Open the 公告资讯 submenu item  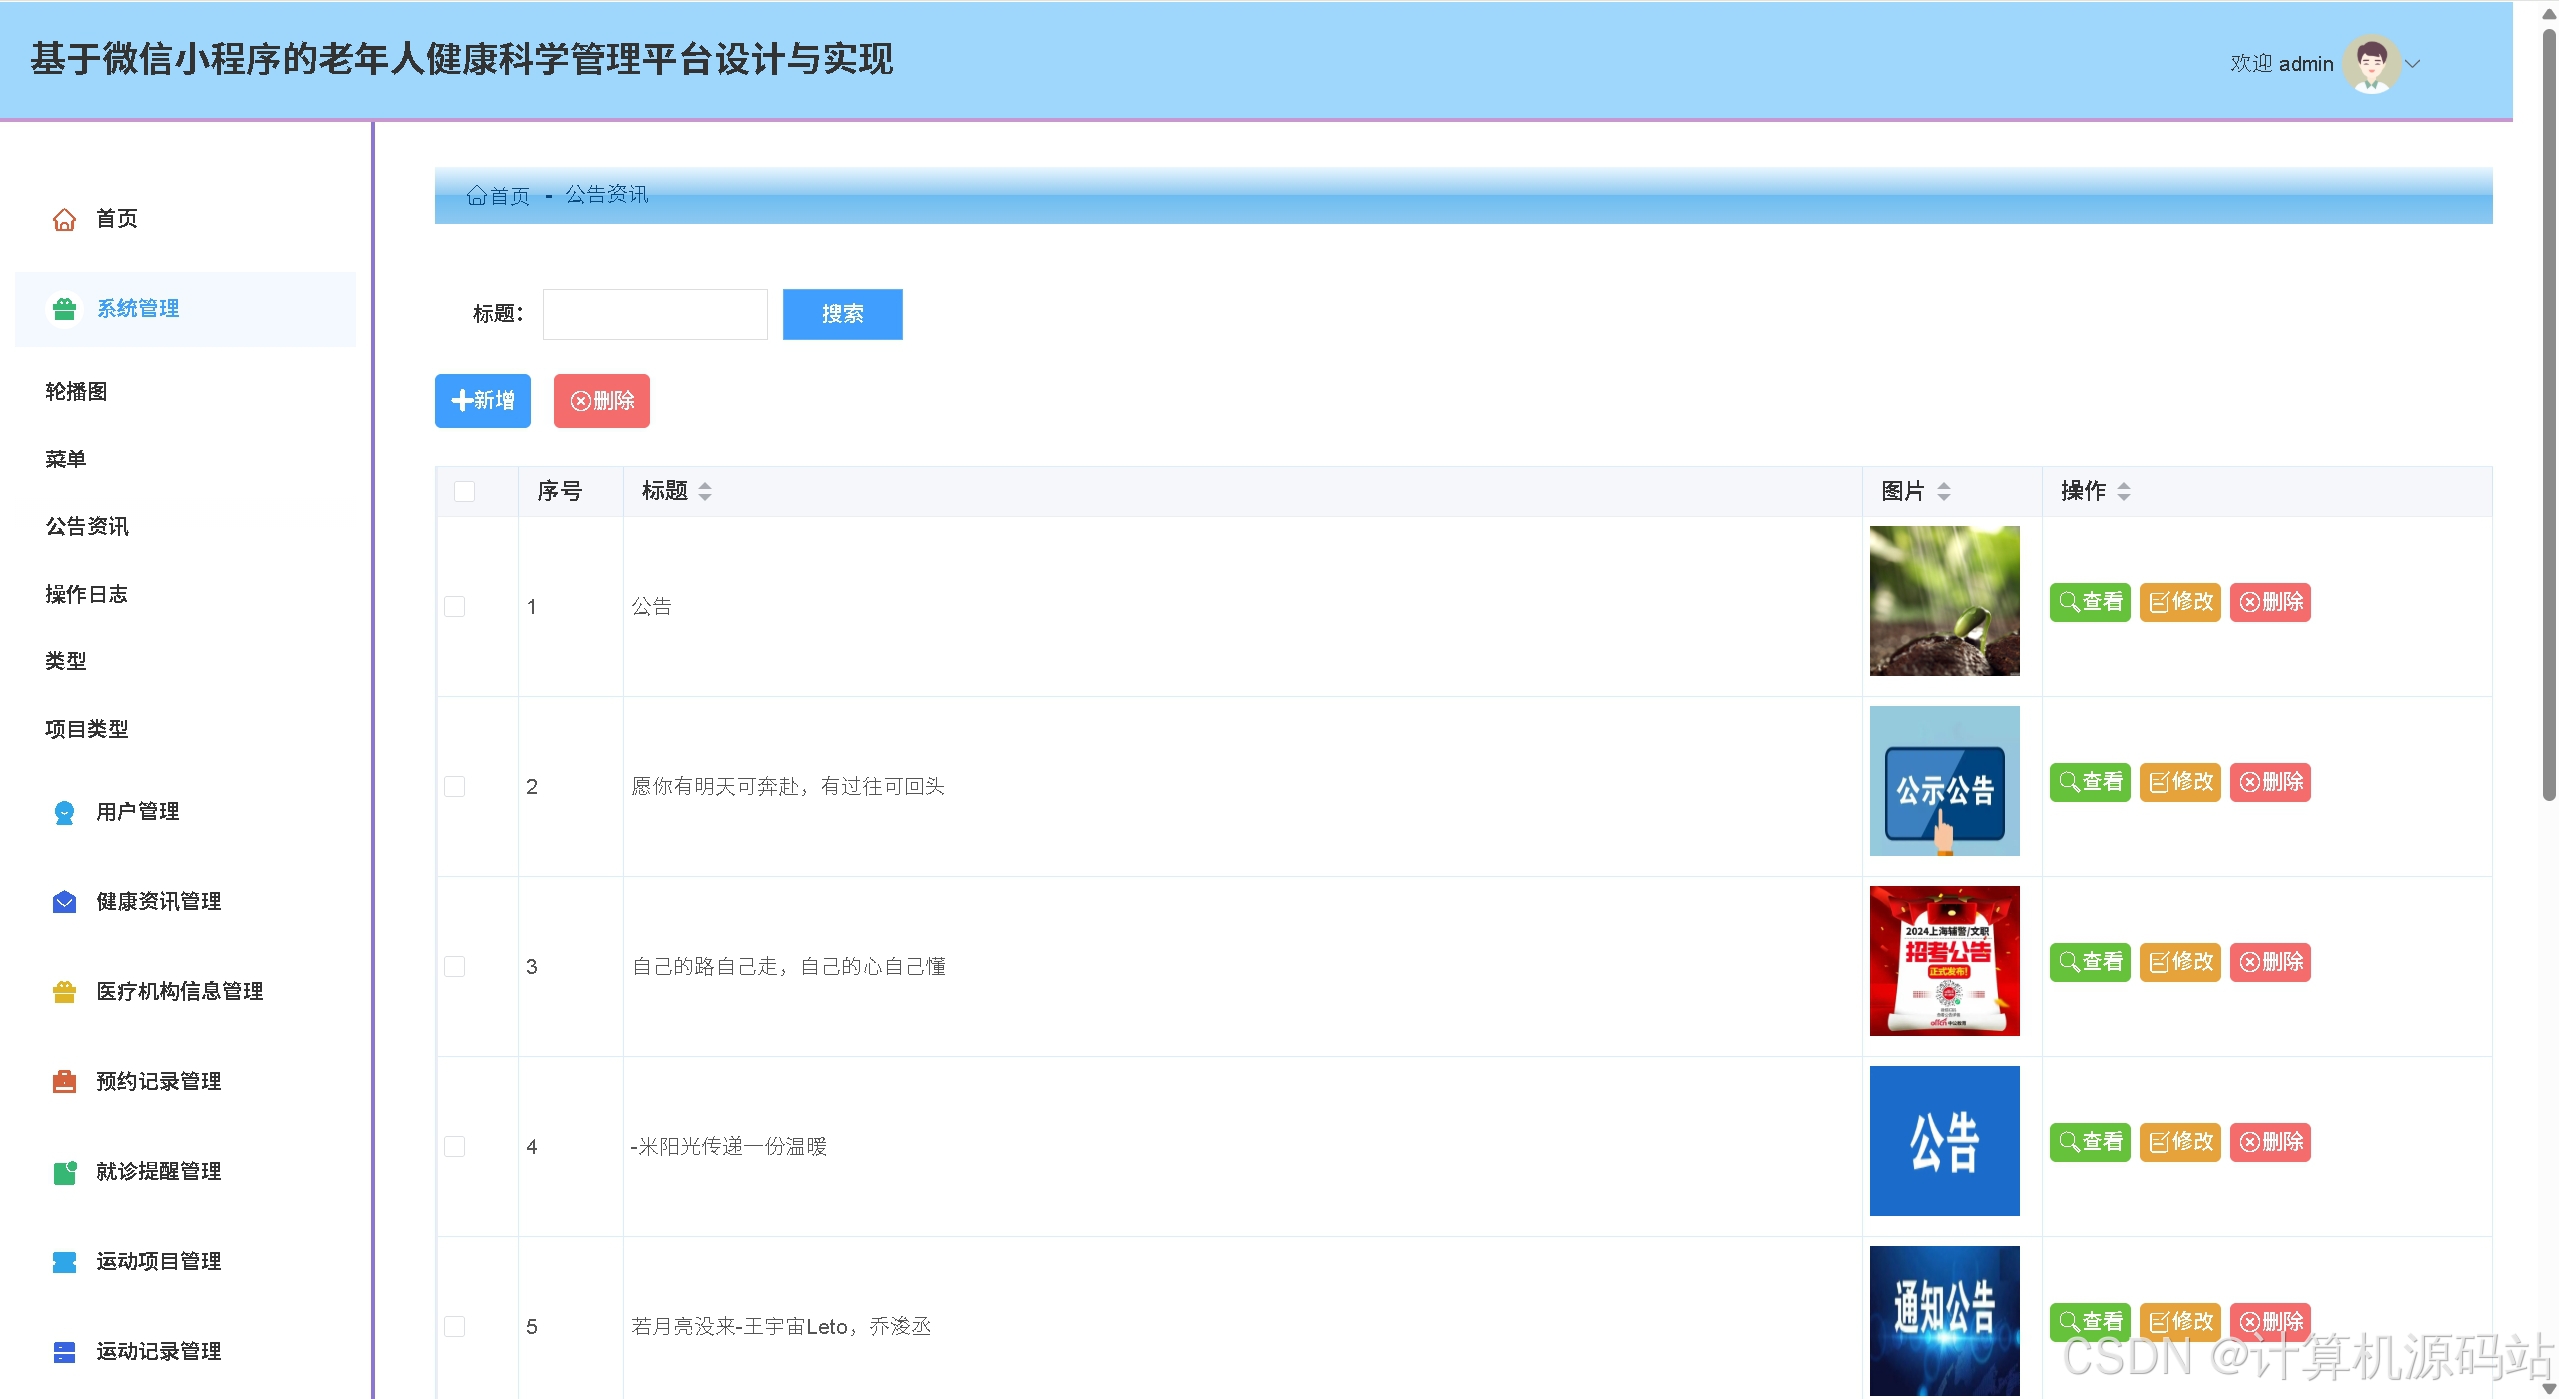pos(87,527)
